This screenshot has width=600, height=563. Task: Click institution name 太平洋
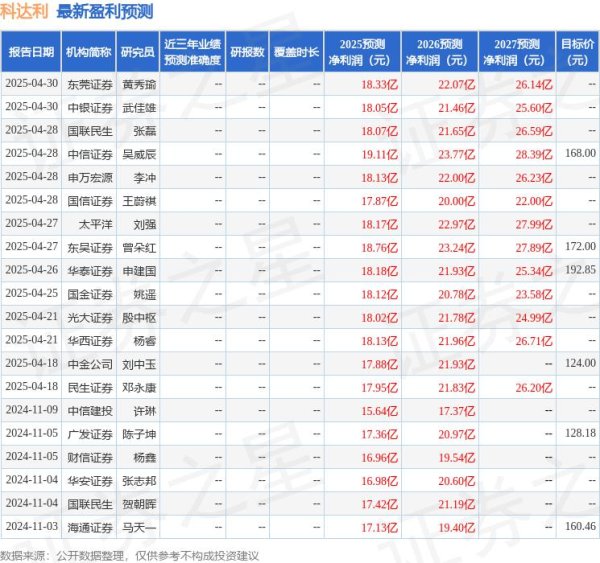(96, 224)
